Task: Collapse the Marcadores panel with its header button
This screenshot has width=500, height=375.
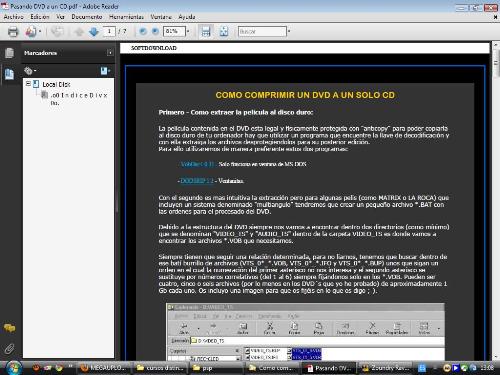Action: click(x=110, y=53)
